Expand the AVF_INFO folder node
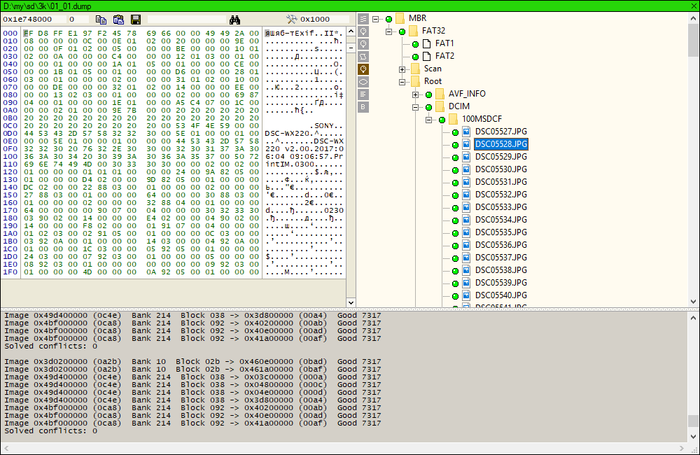The width and height of the screenshot is (700, 455). coord(414,94)
